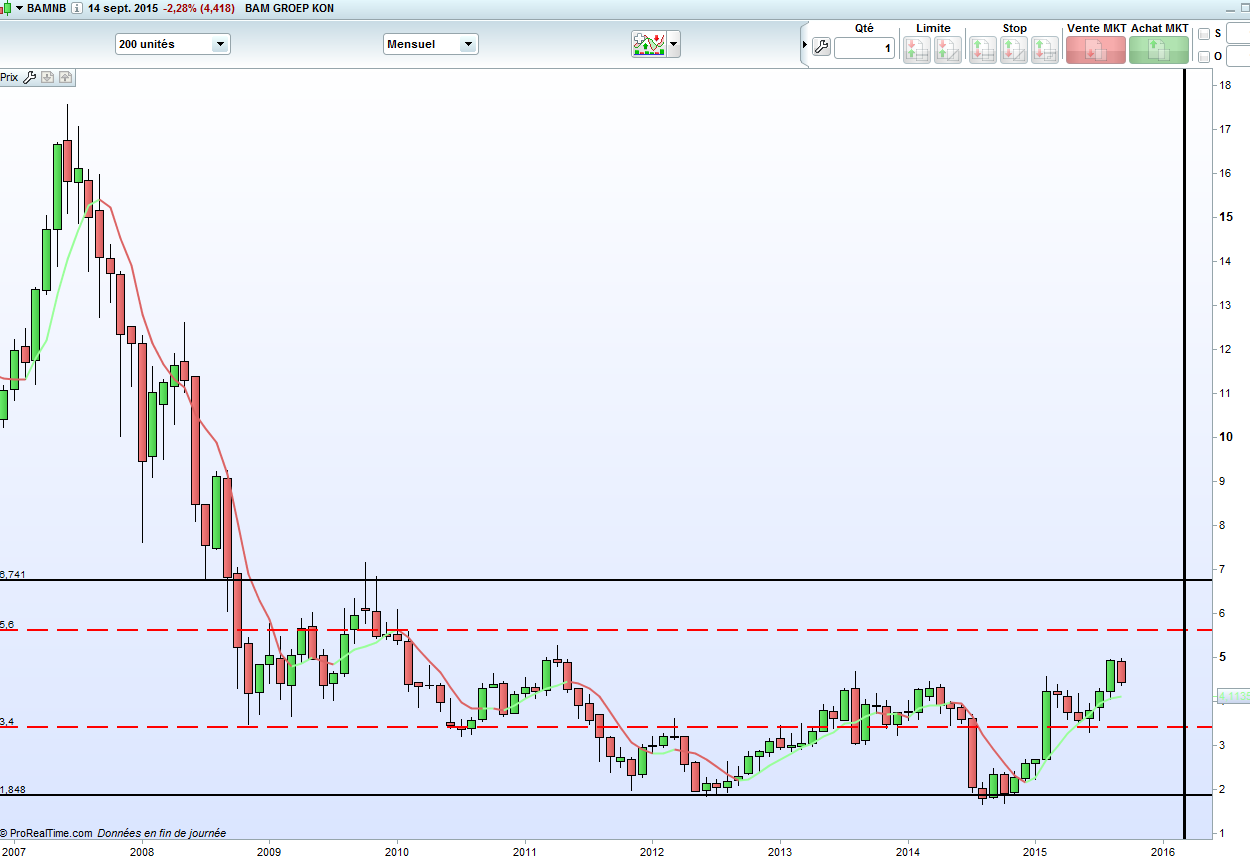
Task: Tick the S checkbox
Action: tap(1204, 34)
